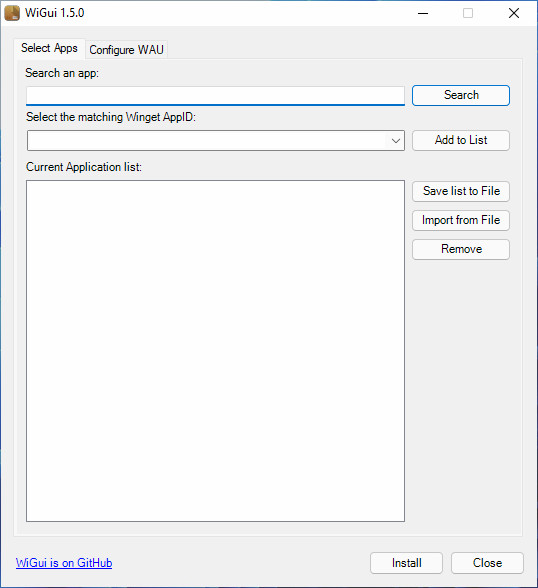Open the WiGui is on GitHub link

pos(64,563)
